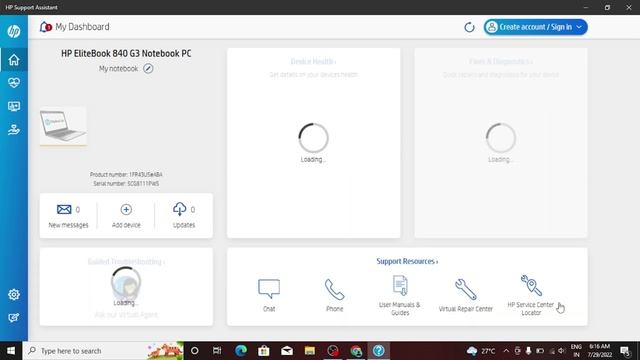Viewport: 640px width, 360px height.
Task: Open the support hand icon in sidebar
Action: click(14, 130)
